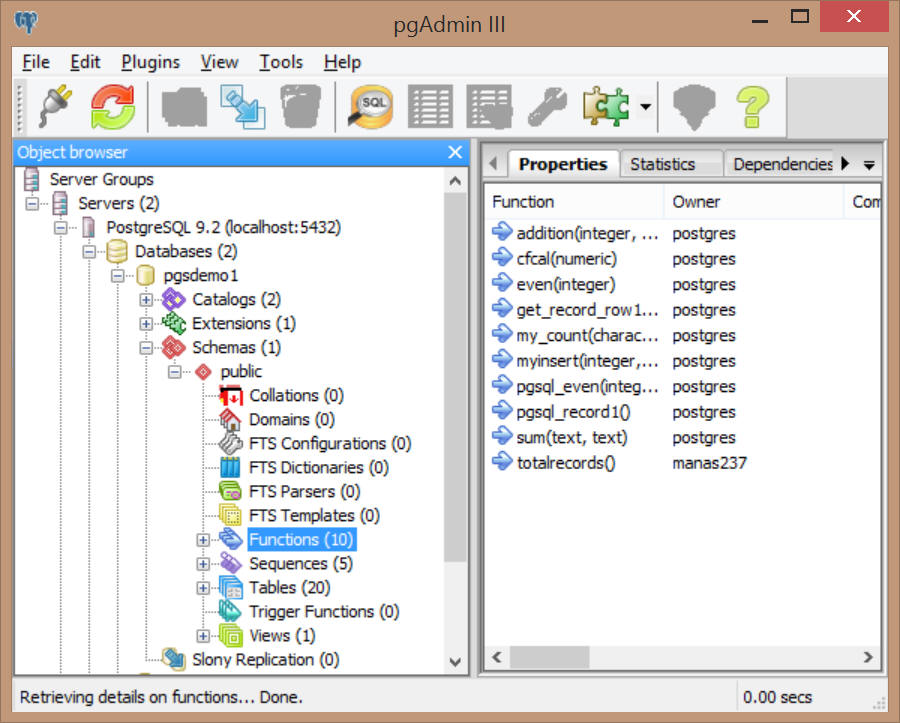
Task: Expand the Sequences (5) node
Action: 203,564
